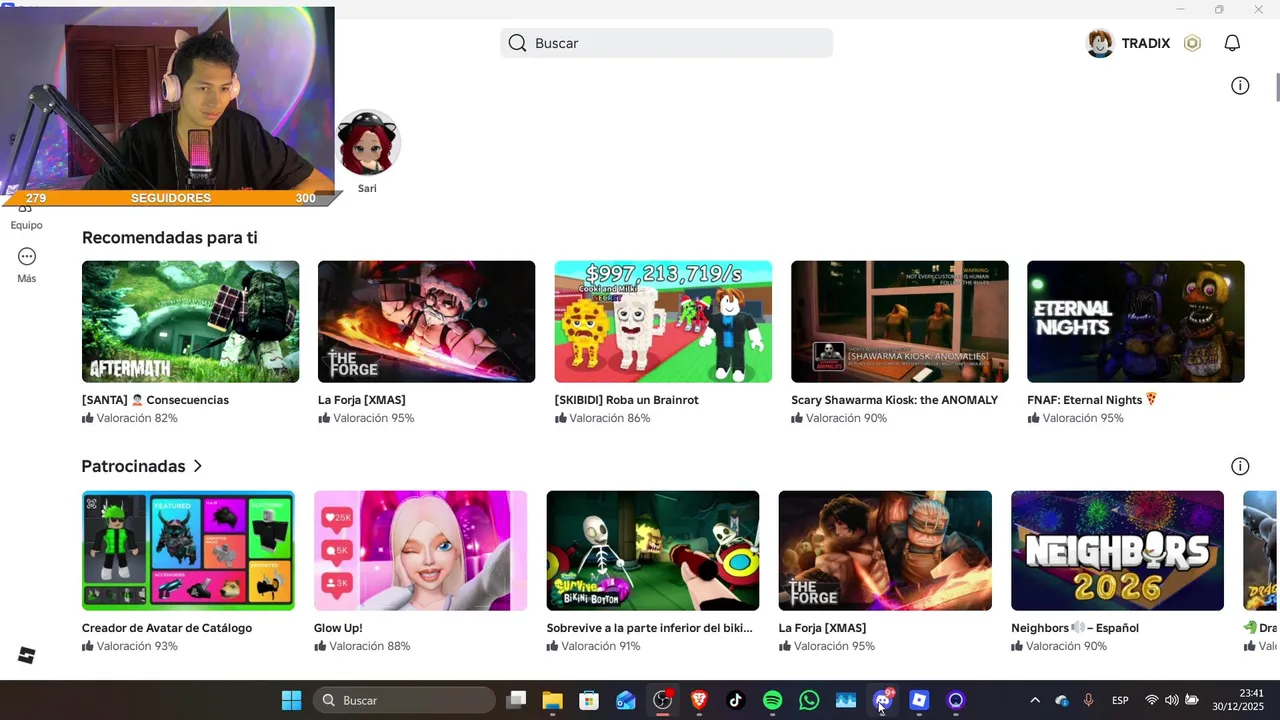Screen dimensions: 1280x720
Task: Click the Windows taskbar Buscar box
Action: coord(404,700)
